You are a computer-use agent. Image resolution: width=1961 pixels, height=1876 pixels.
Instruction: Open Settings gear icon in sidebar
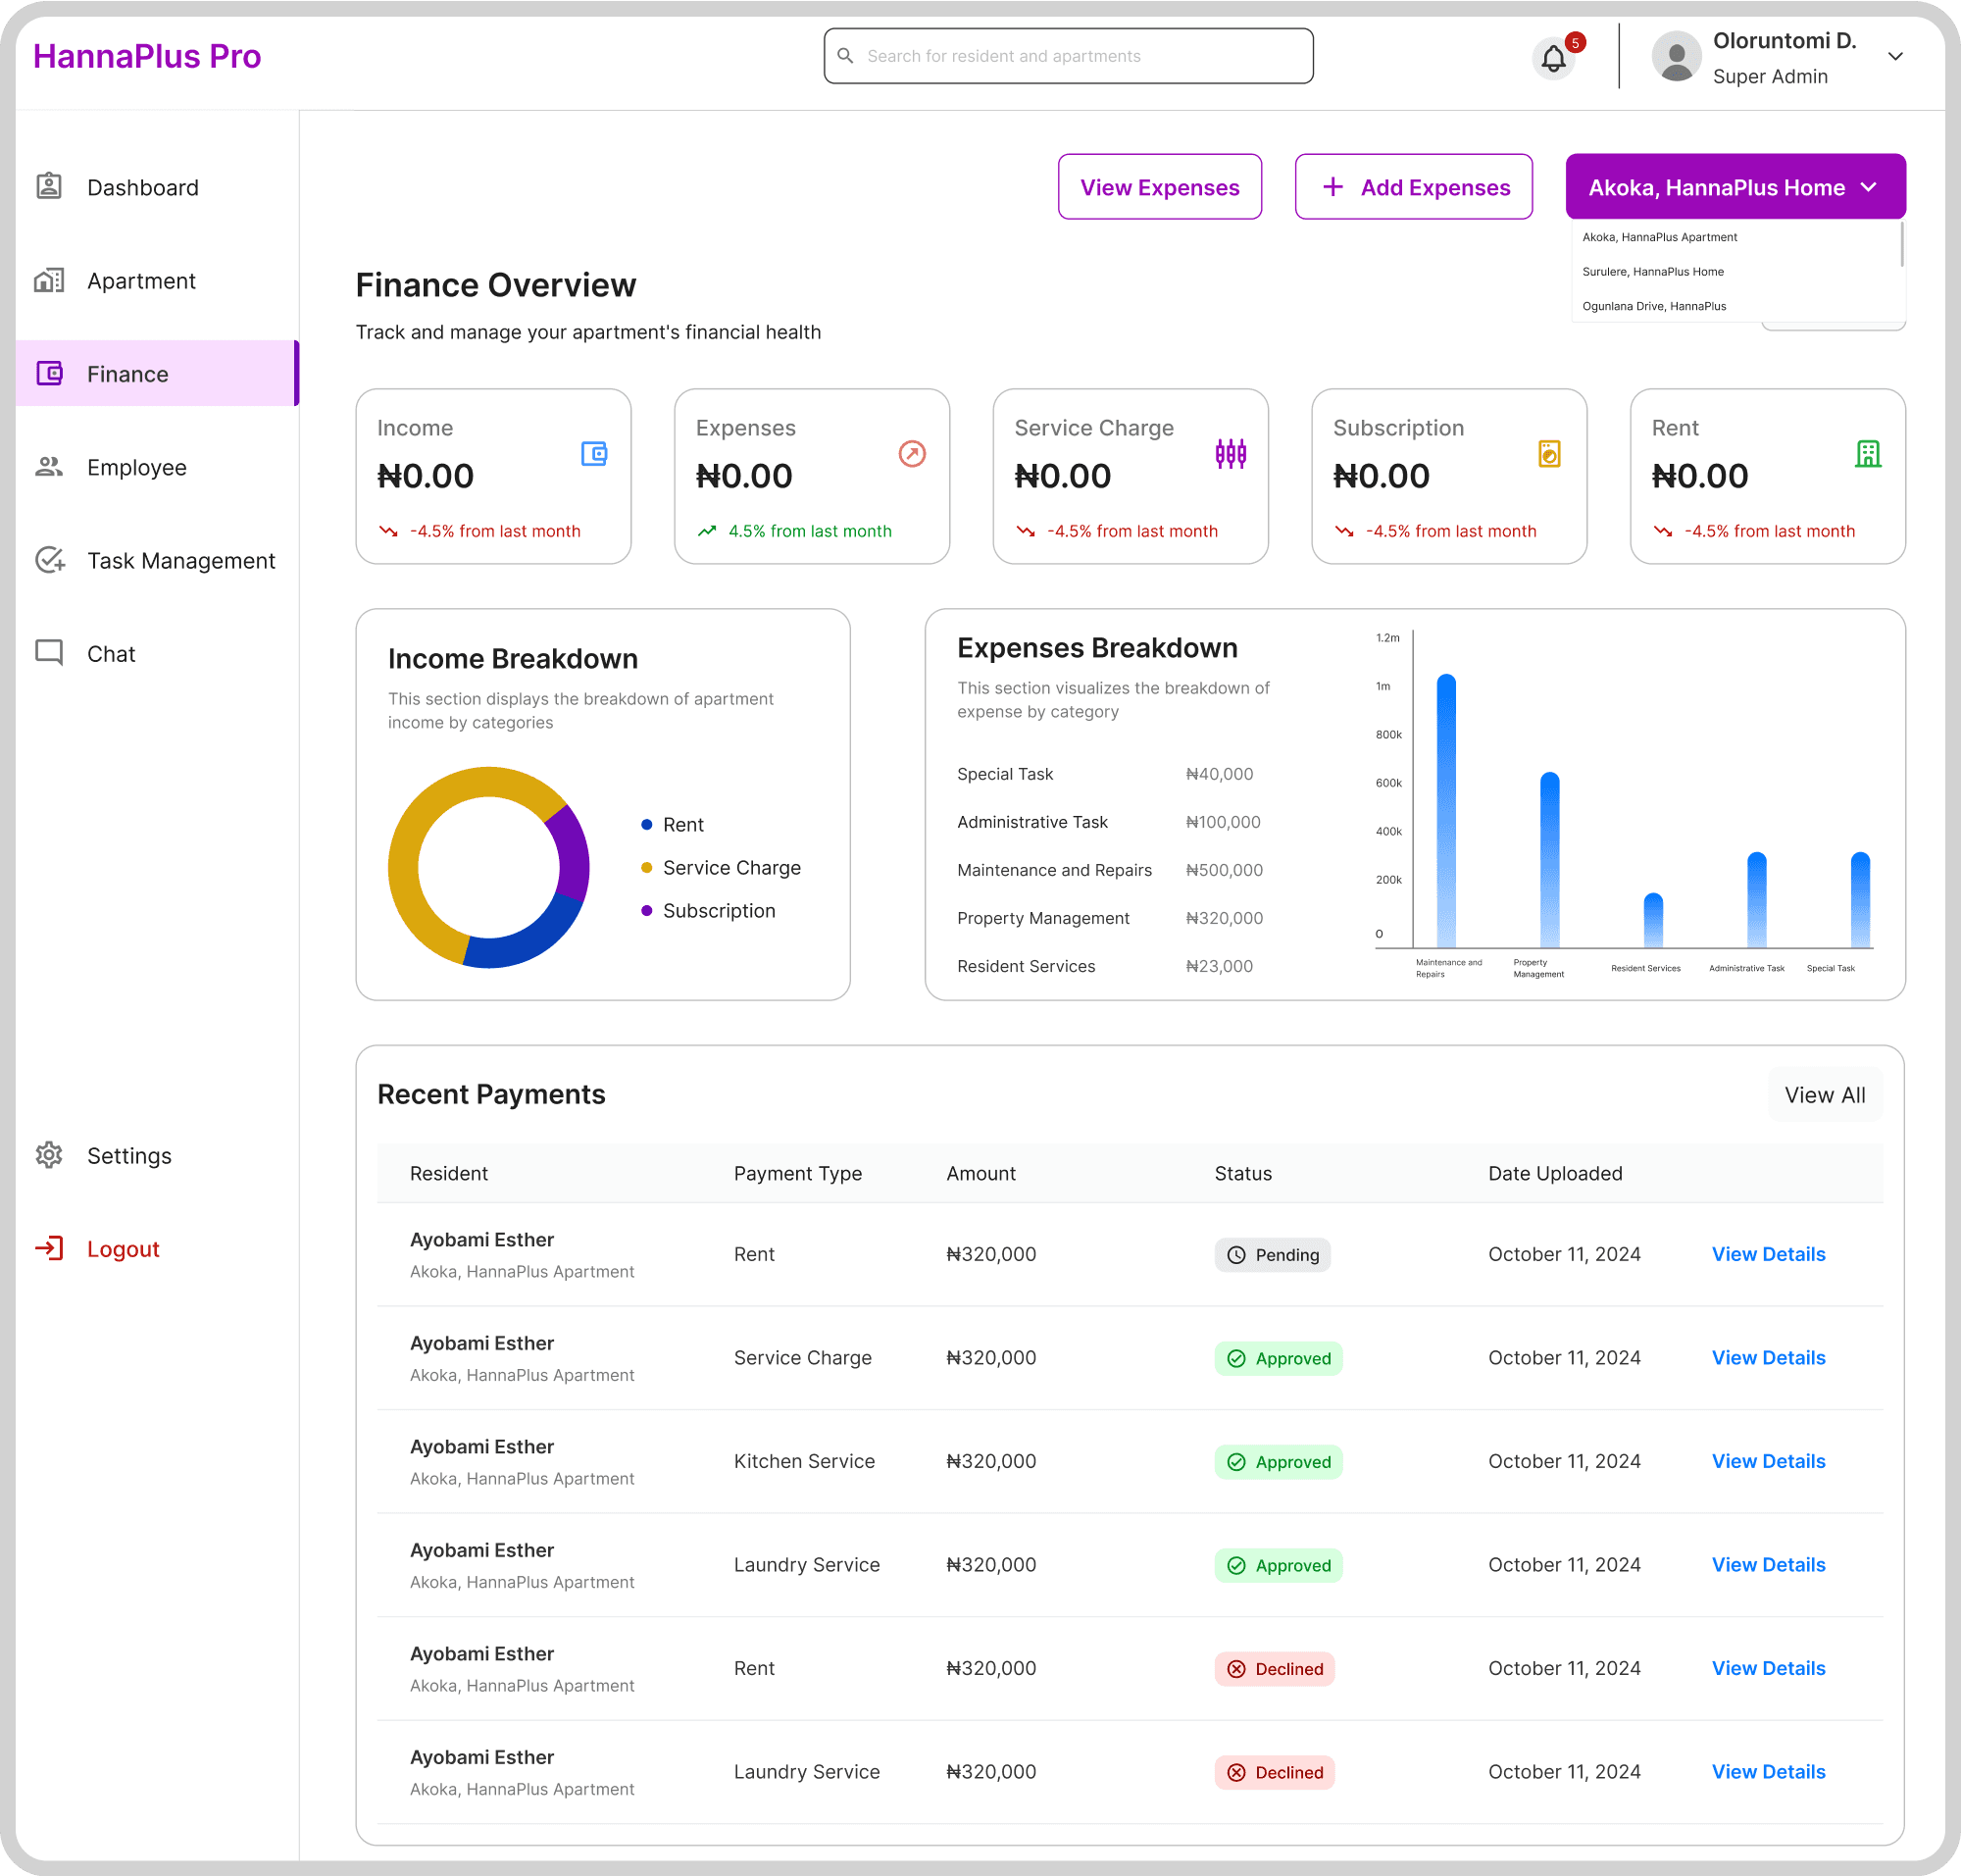(49, 1155)
